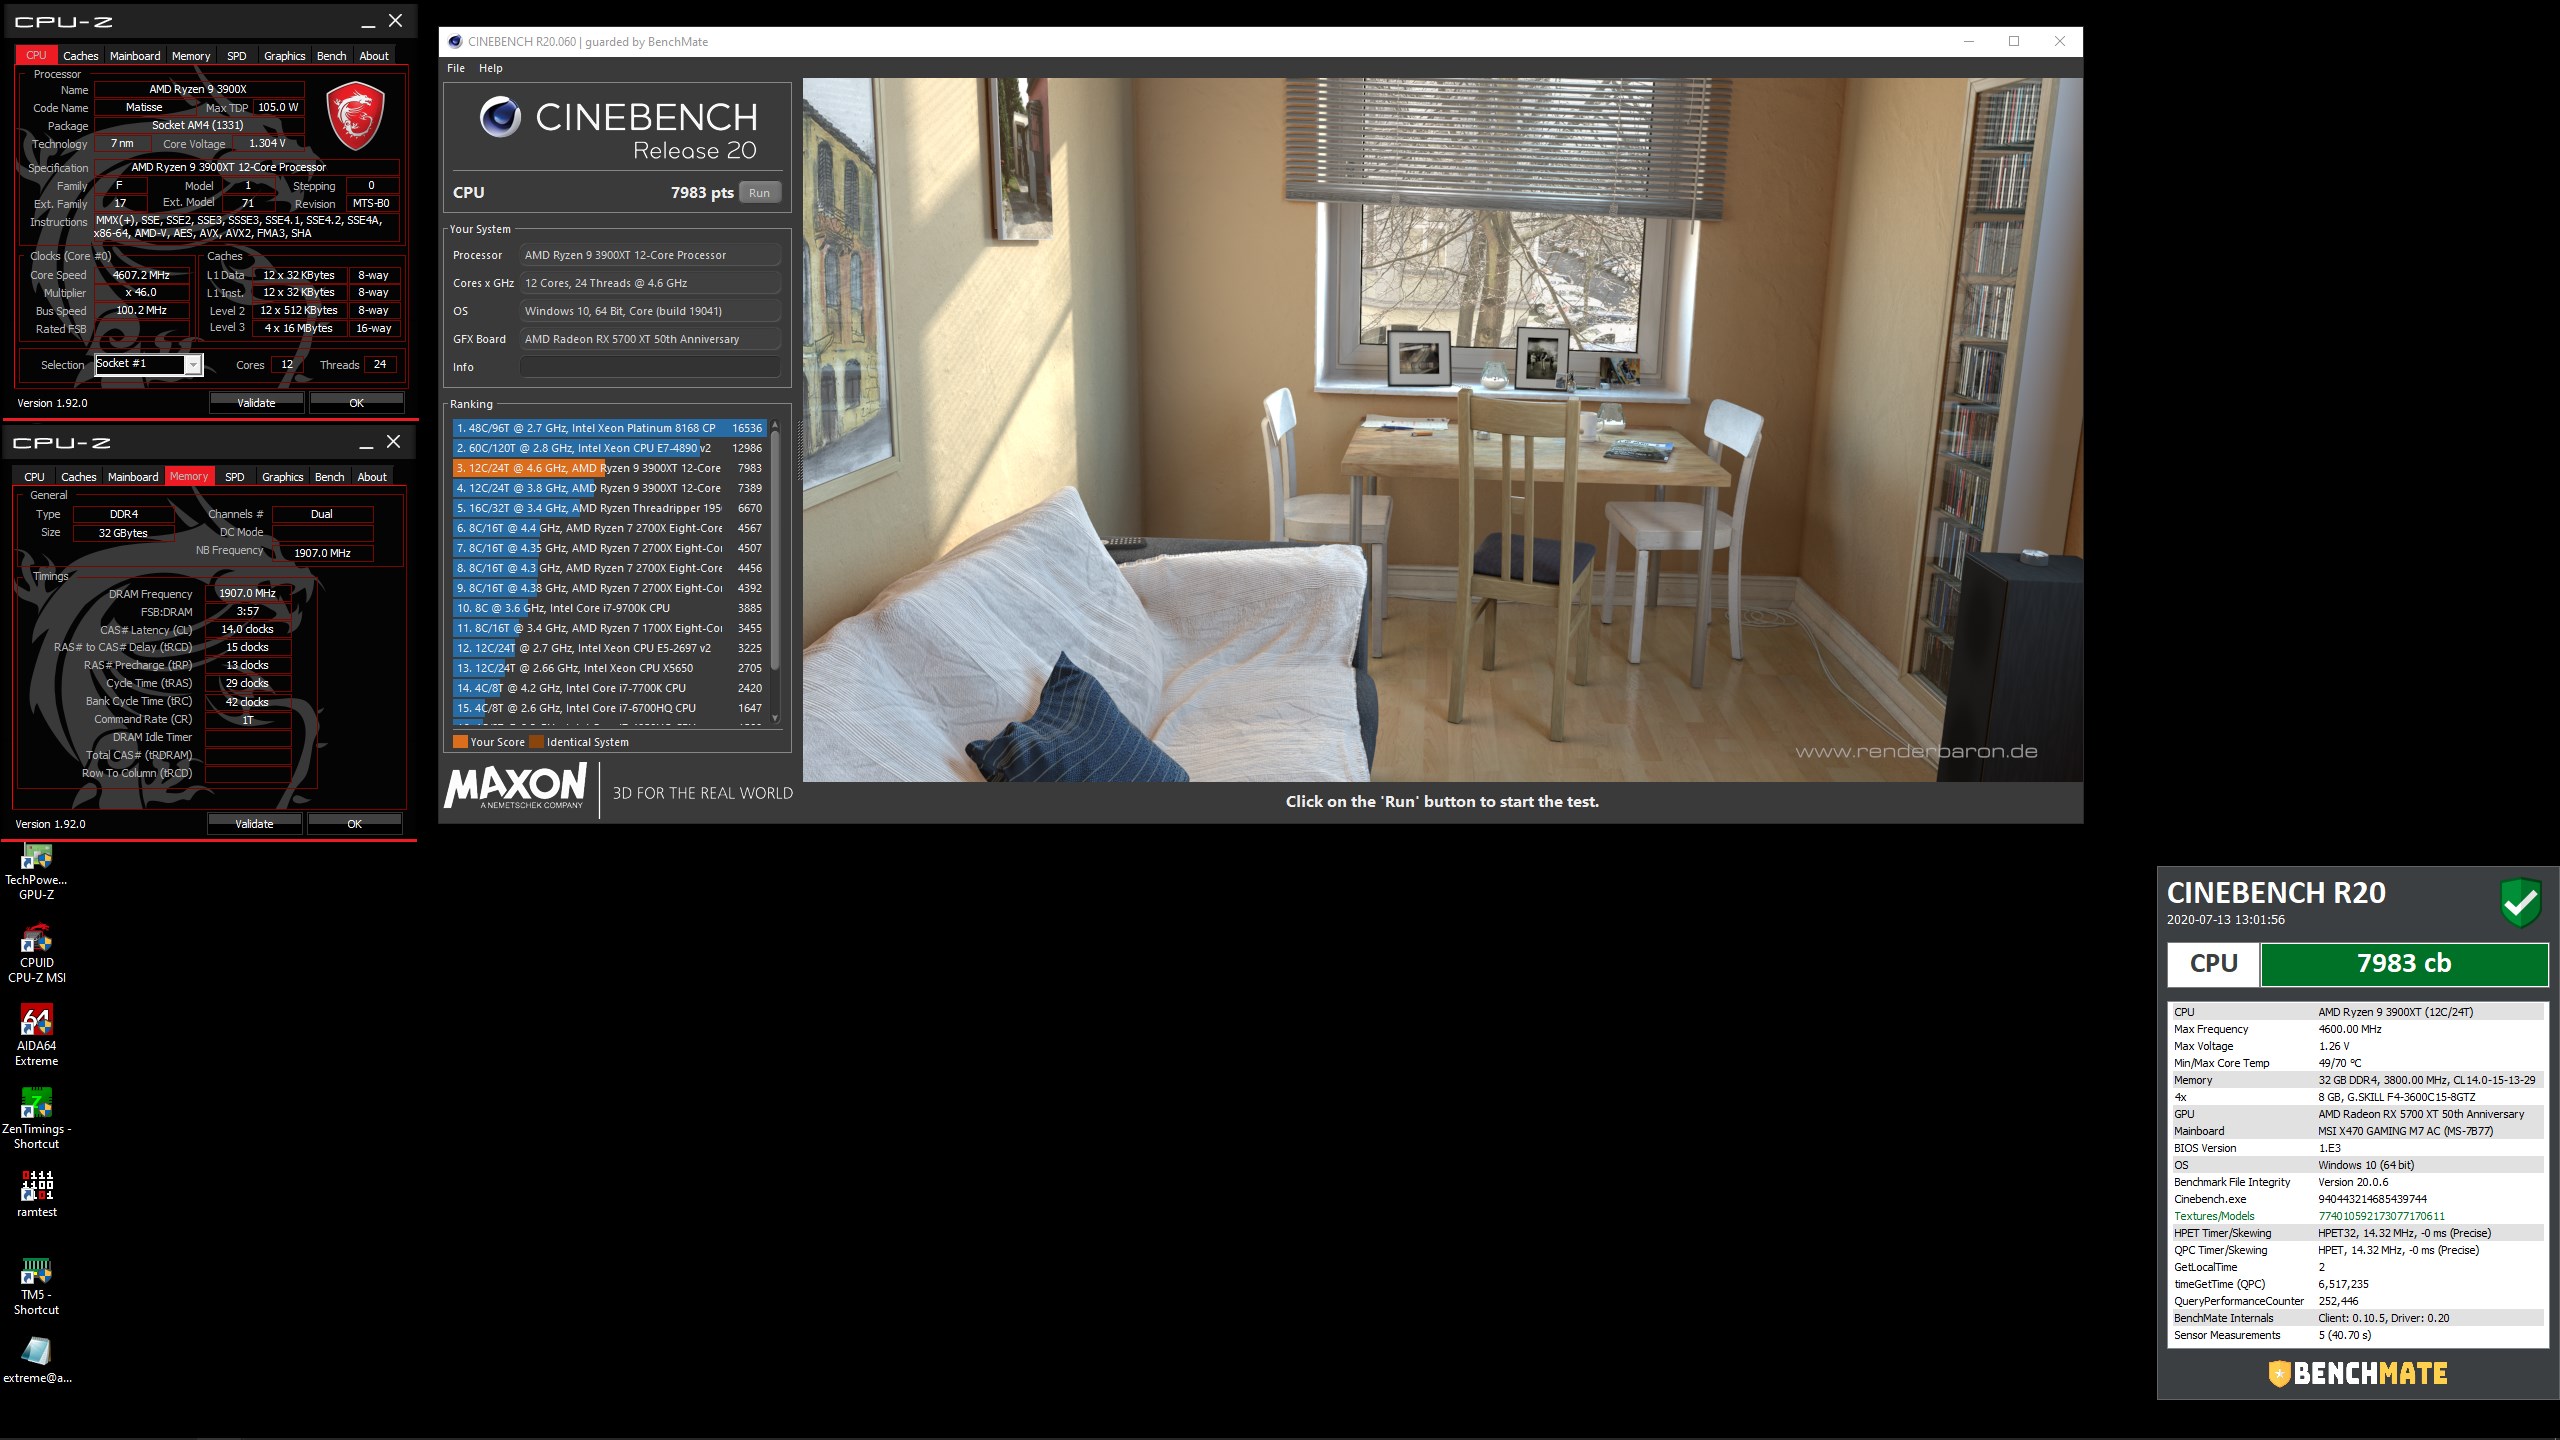Click the green 7983 cb score bar
Viewport: 2560px width, 1440px height.
pos(2404,964)
